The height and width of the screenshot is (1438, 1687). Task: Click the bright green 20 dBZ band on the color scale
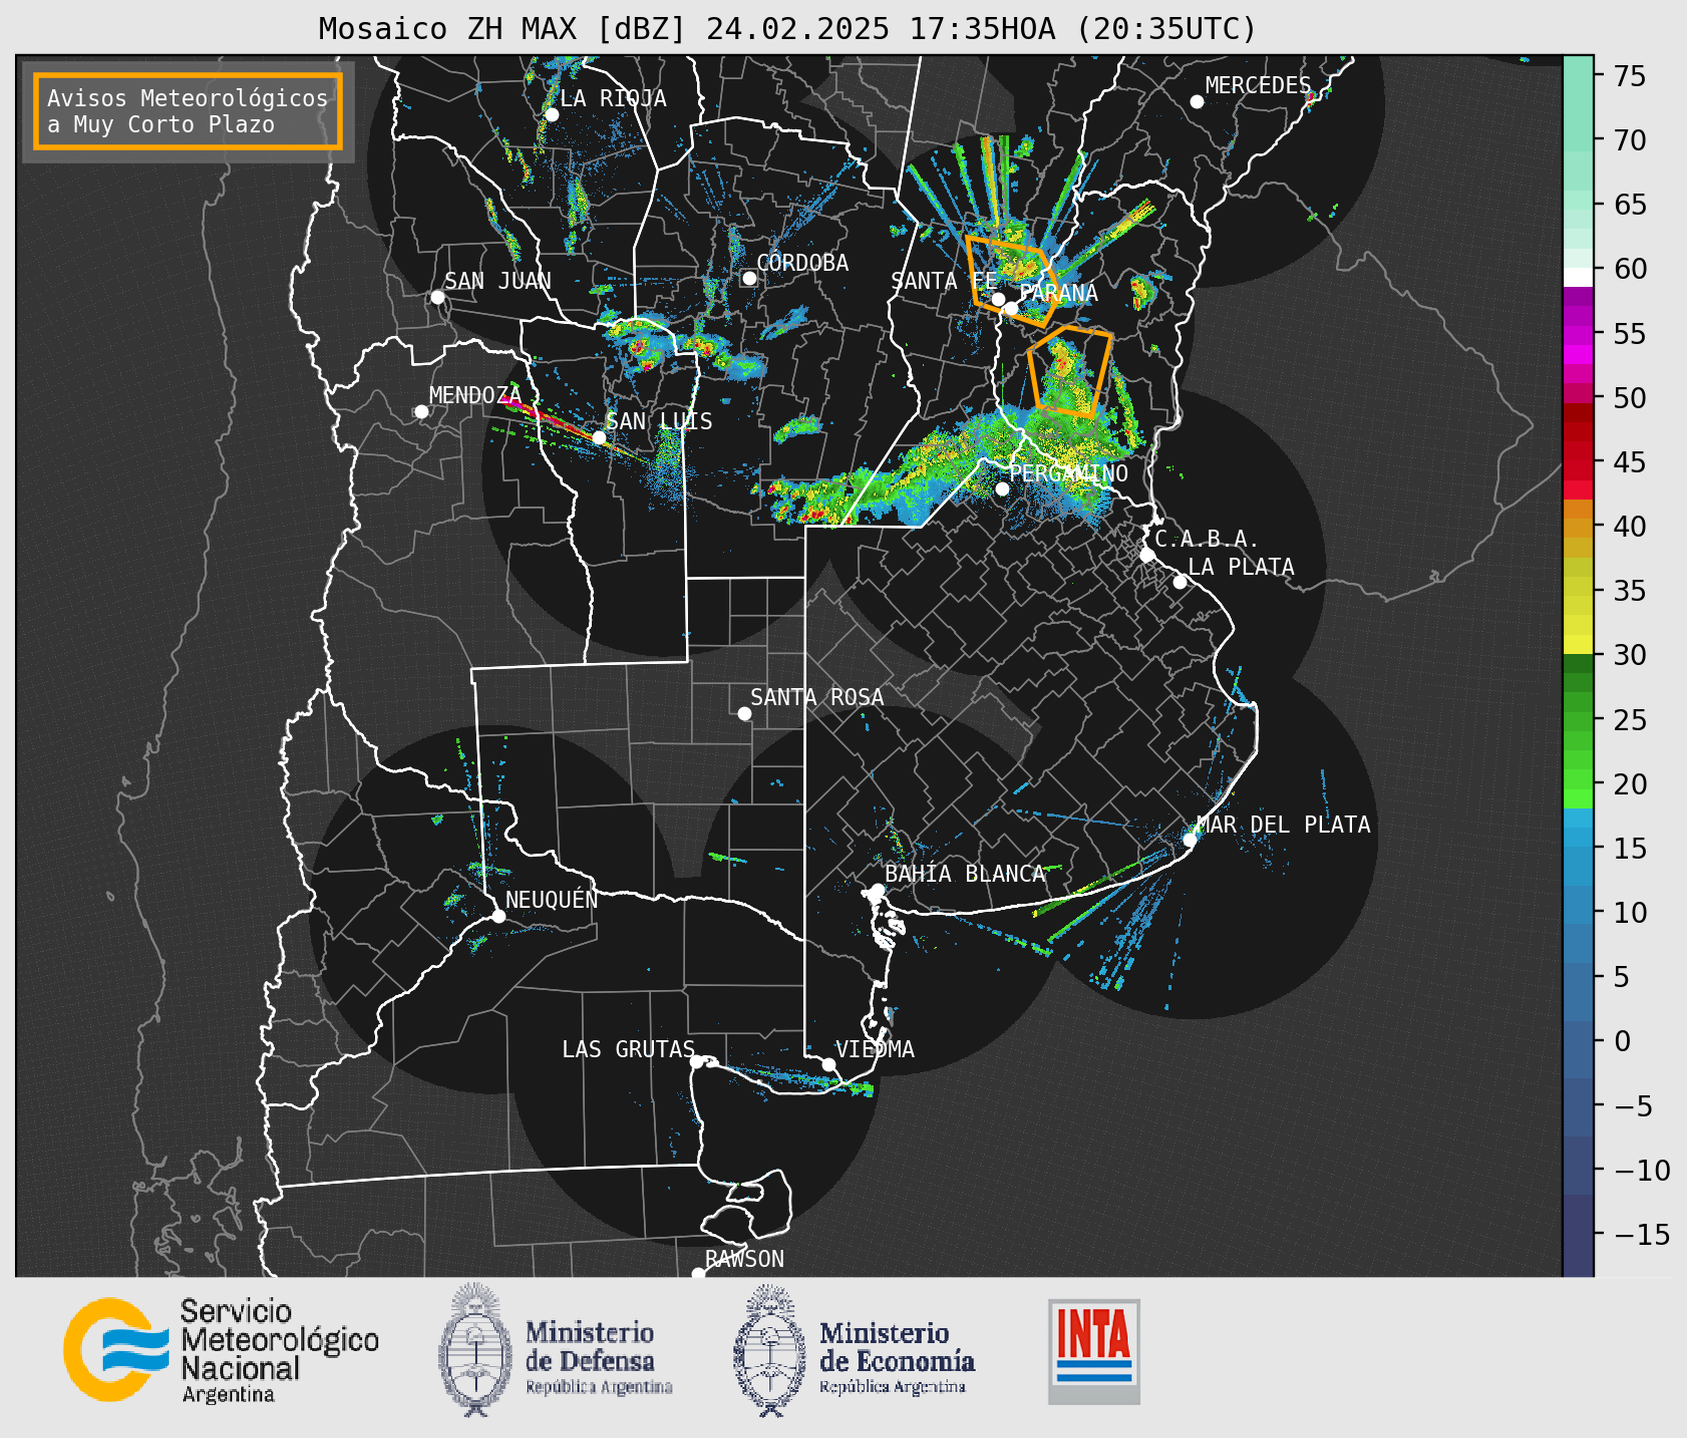click(1578, 798)
